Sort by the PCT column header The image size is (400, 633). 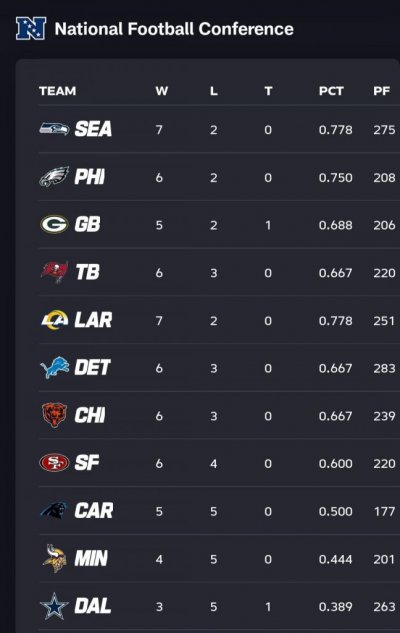(x=331, y=91)
